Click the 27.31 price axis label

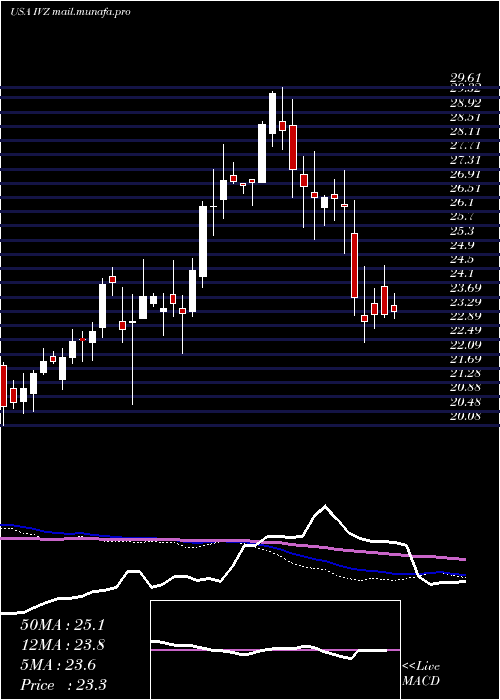coord(465,160)
